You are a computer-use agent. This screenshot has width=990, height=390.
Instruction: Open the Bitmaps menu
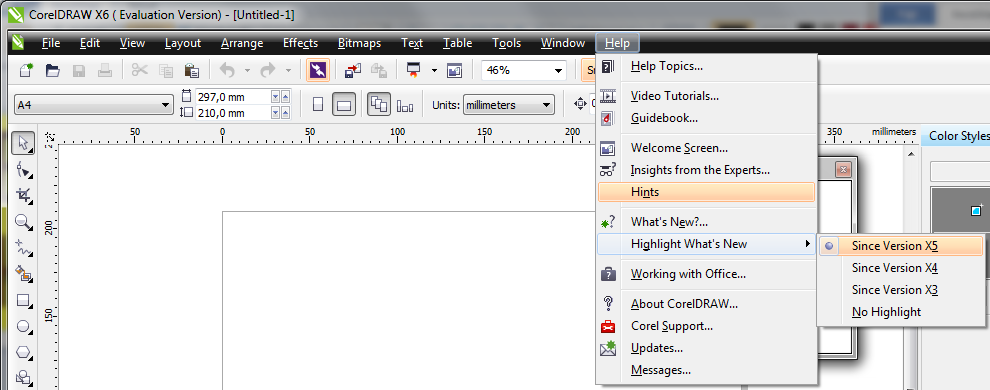359,43
